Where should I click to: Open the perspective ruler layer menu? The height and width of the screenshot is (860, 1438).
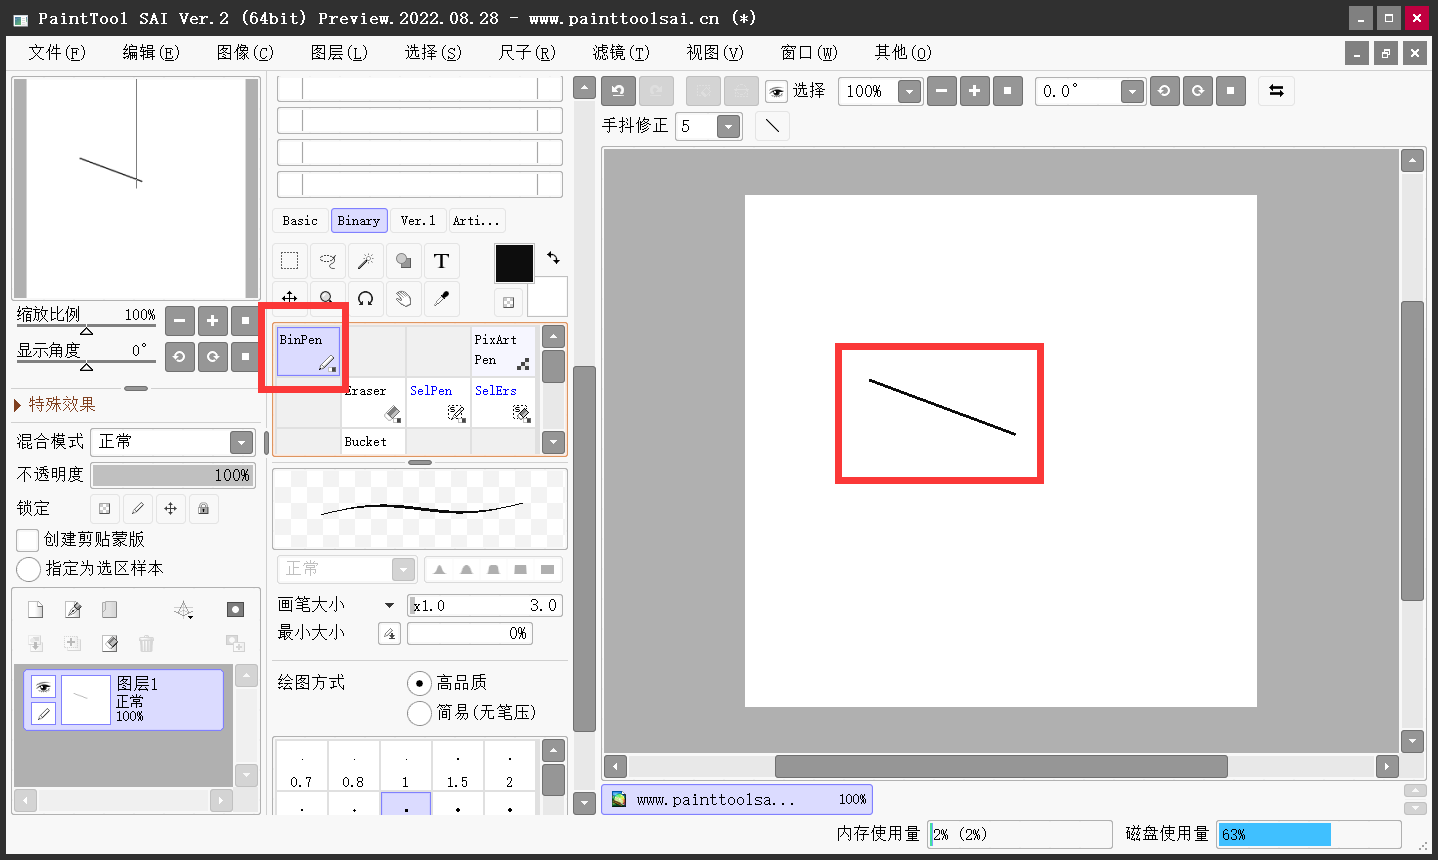[184, 610]
